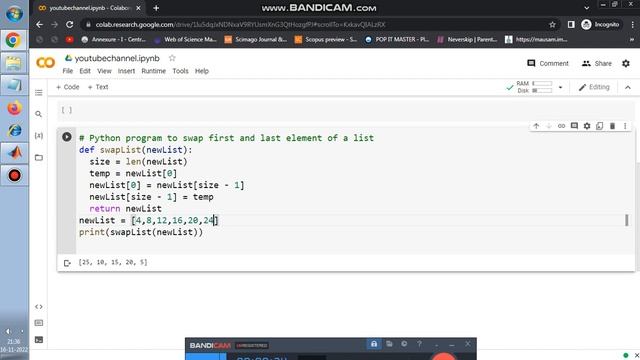Open Firefox from Windows taskbar

pos(15,108)
